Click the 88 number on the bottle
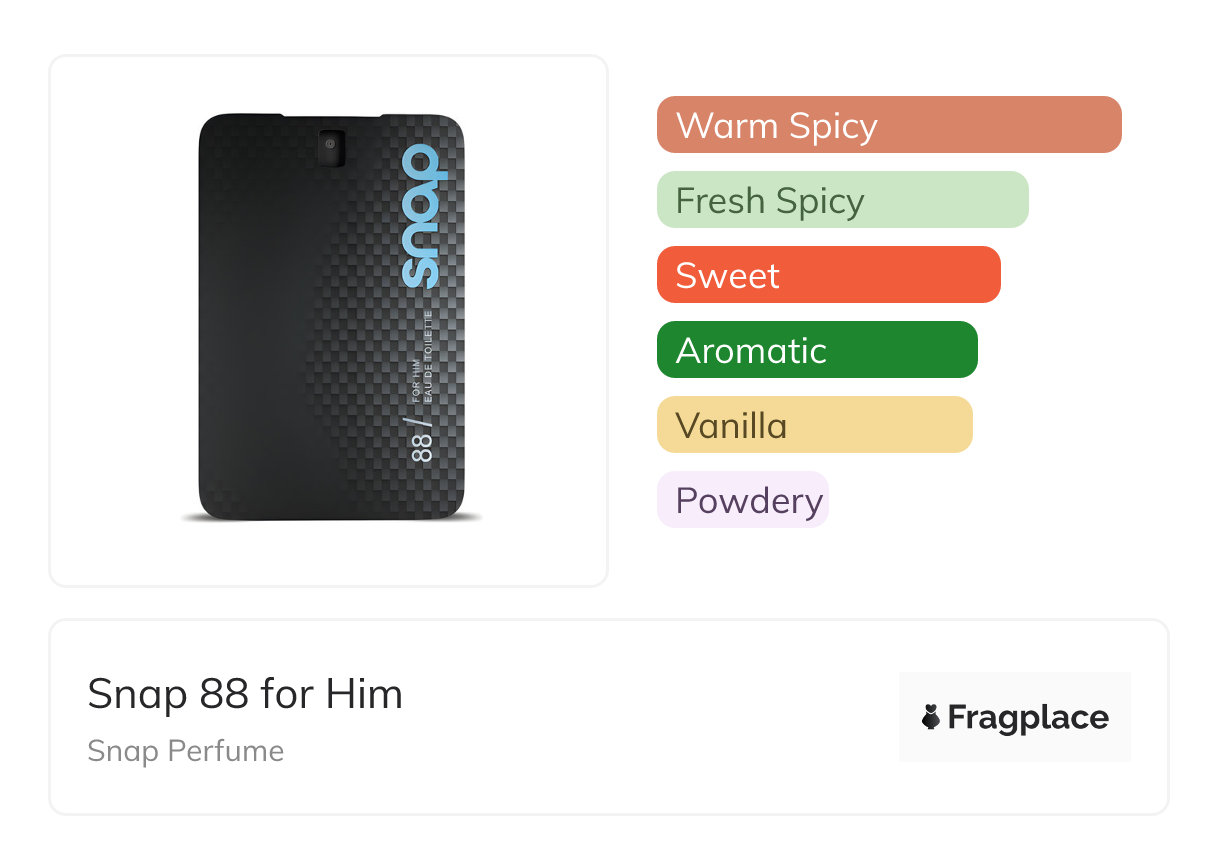 (423, 446)
